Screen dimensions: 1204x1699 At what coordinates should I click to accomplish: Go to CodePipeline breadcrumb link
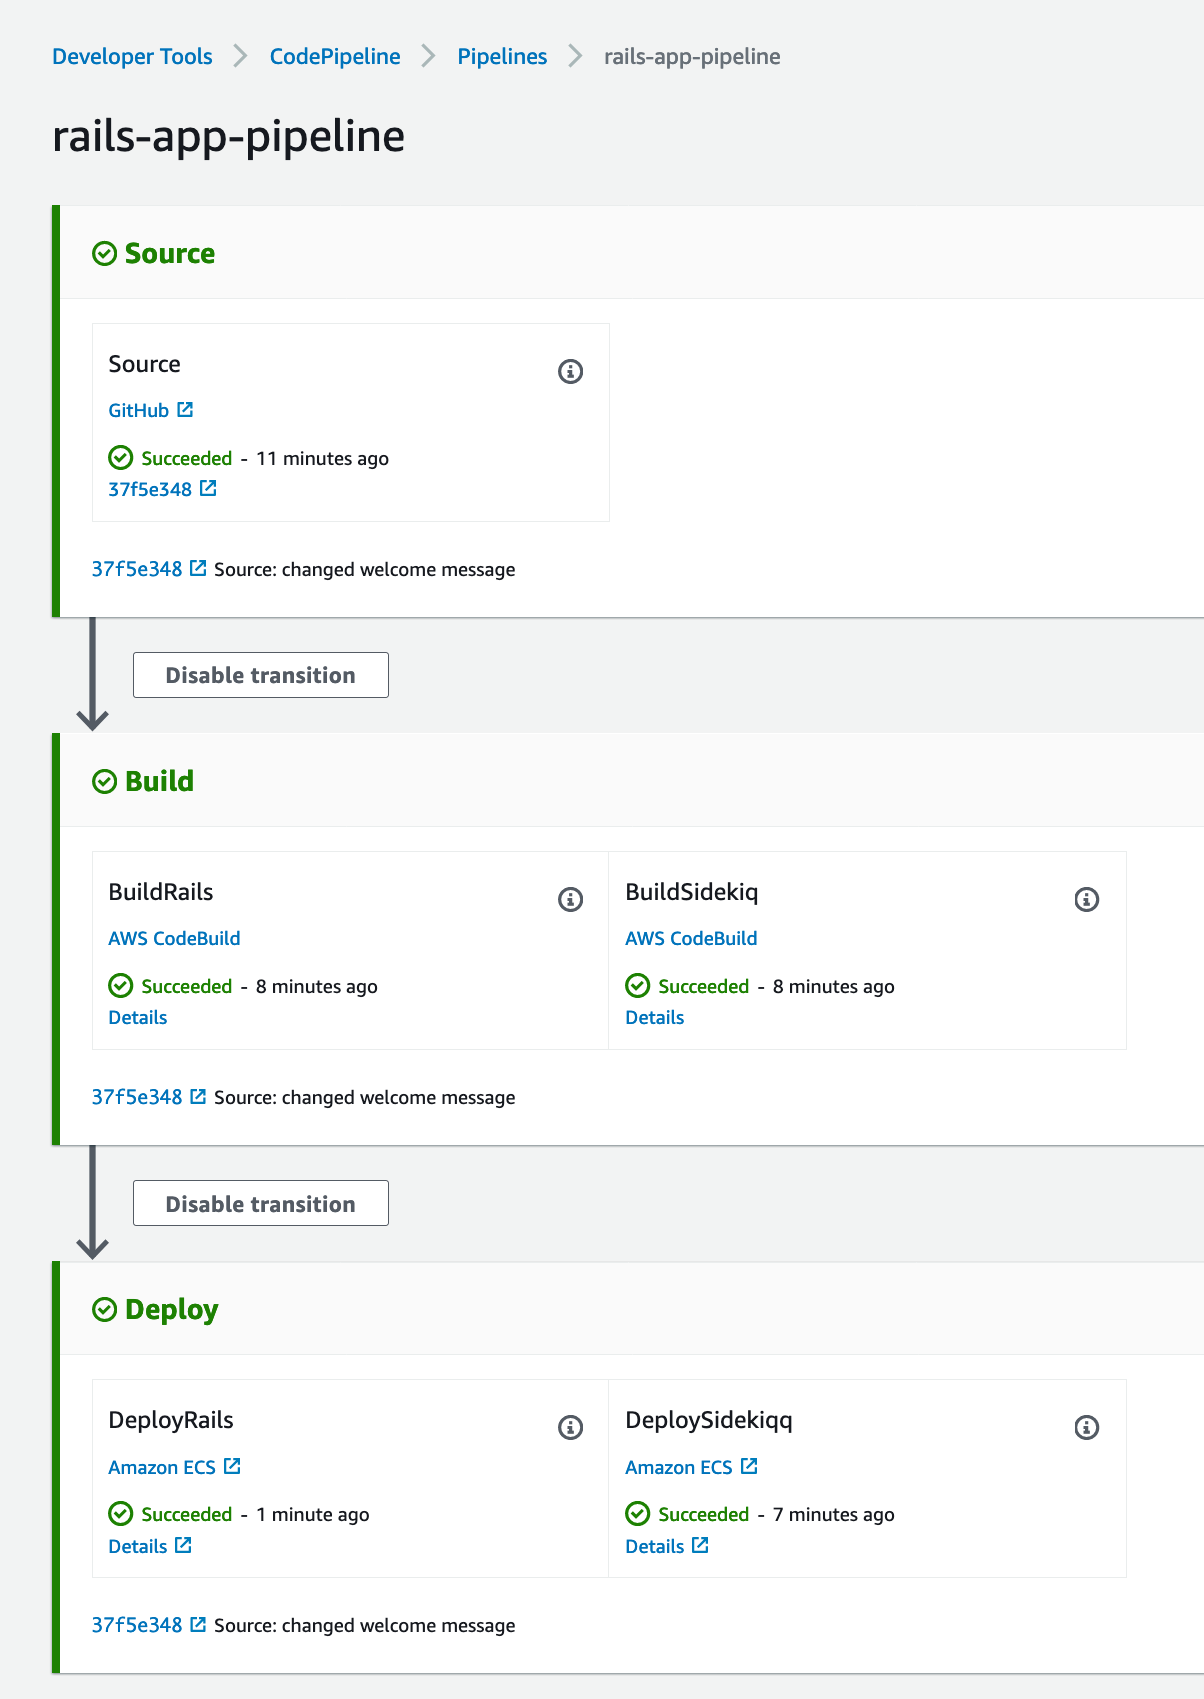(335, 57)
